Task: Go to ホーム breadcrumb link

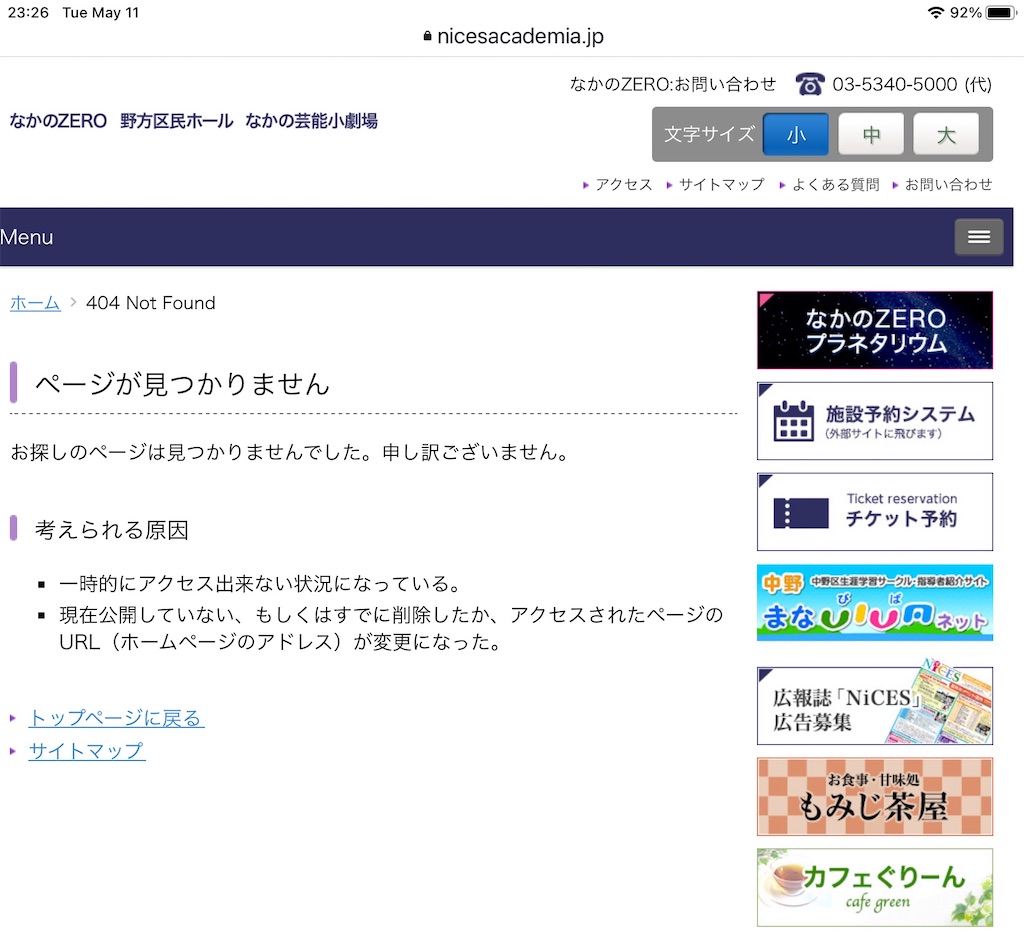Action: [x=35, y=303]
